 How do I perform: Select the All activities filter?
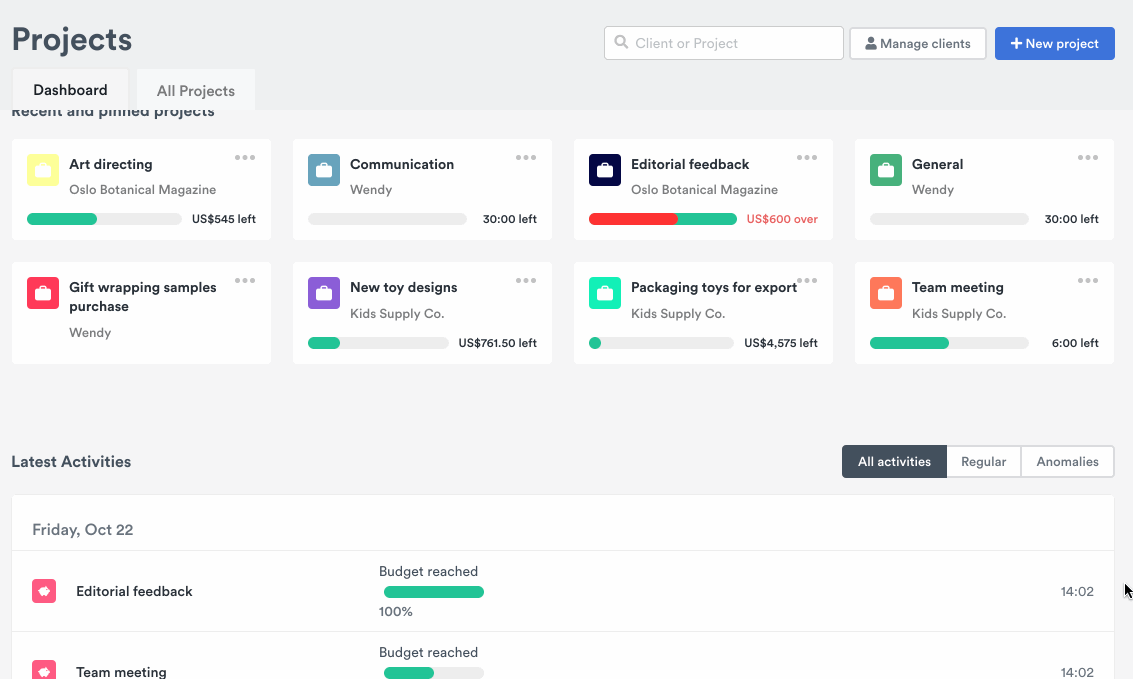(x=893, y=461)
